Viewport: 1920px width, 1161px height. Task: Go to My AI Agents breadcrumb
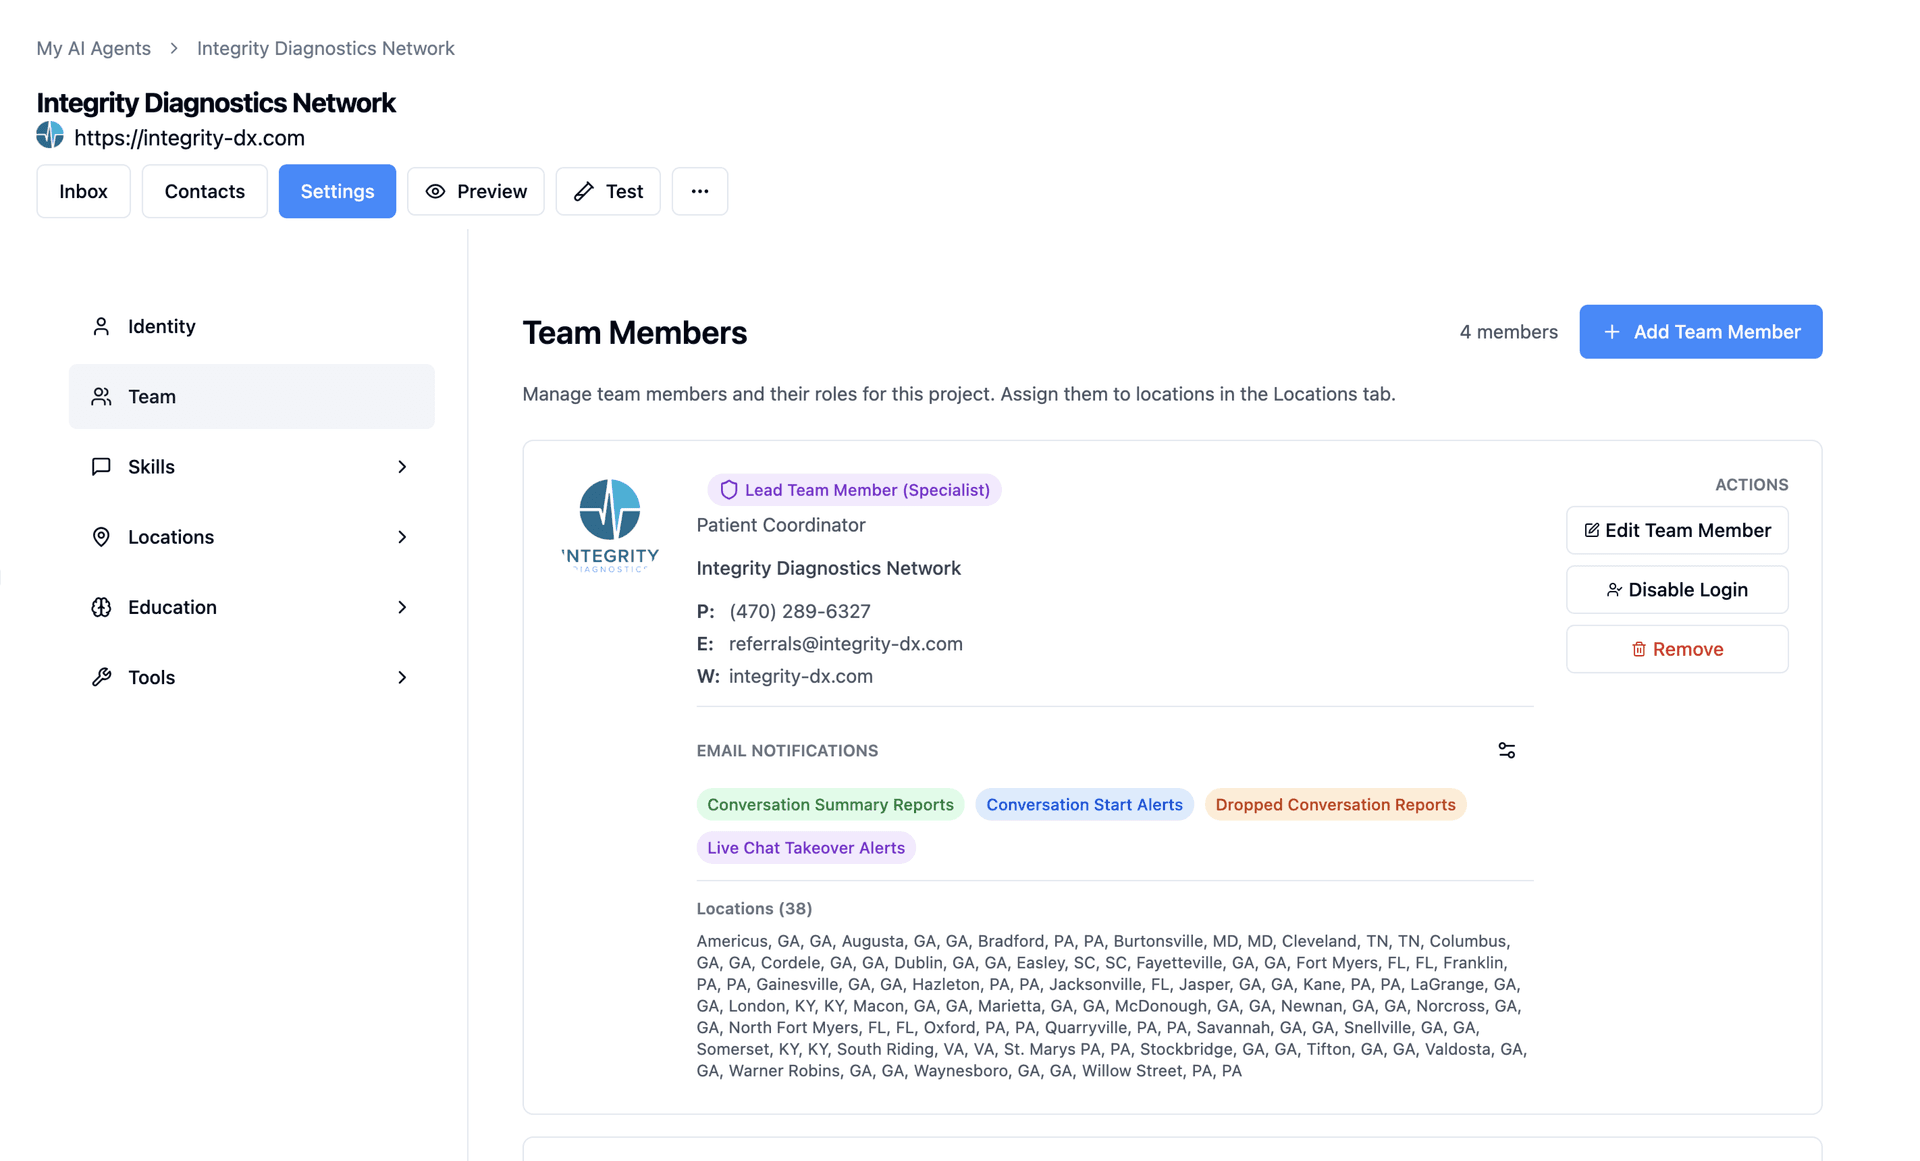(x=94, y=48)
